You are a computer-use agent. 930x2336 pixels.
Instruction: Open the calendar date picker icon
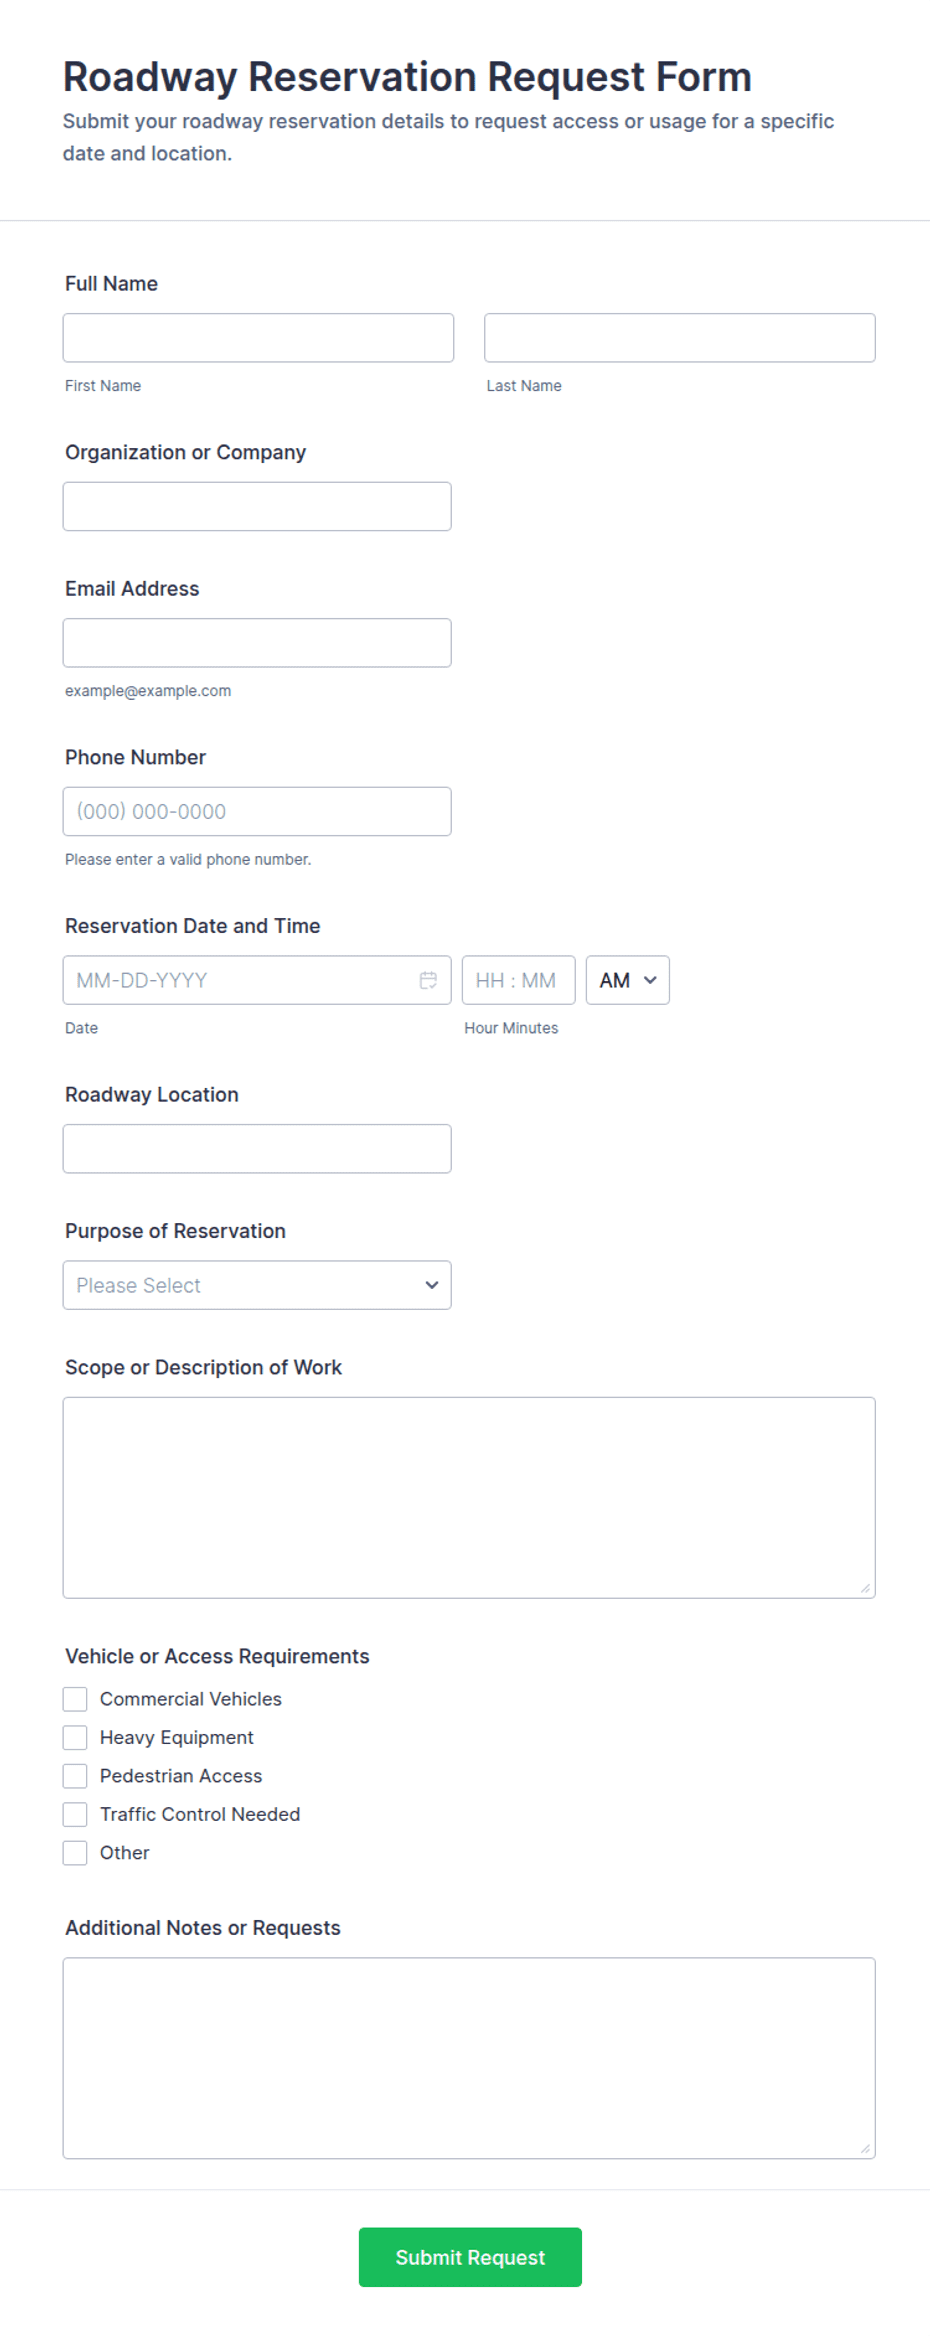428,980
